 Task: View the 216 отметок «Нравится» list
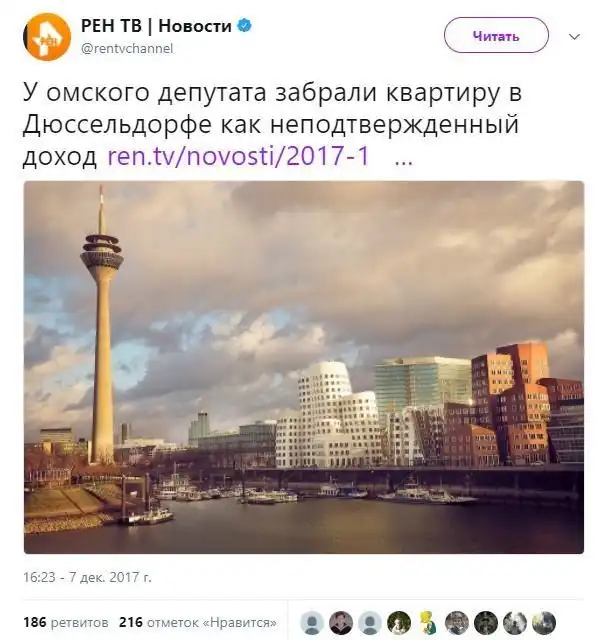[x=197, y=622]
